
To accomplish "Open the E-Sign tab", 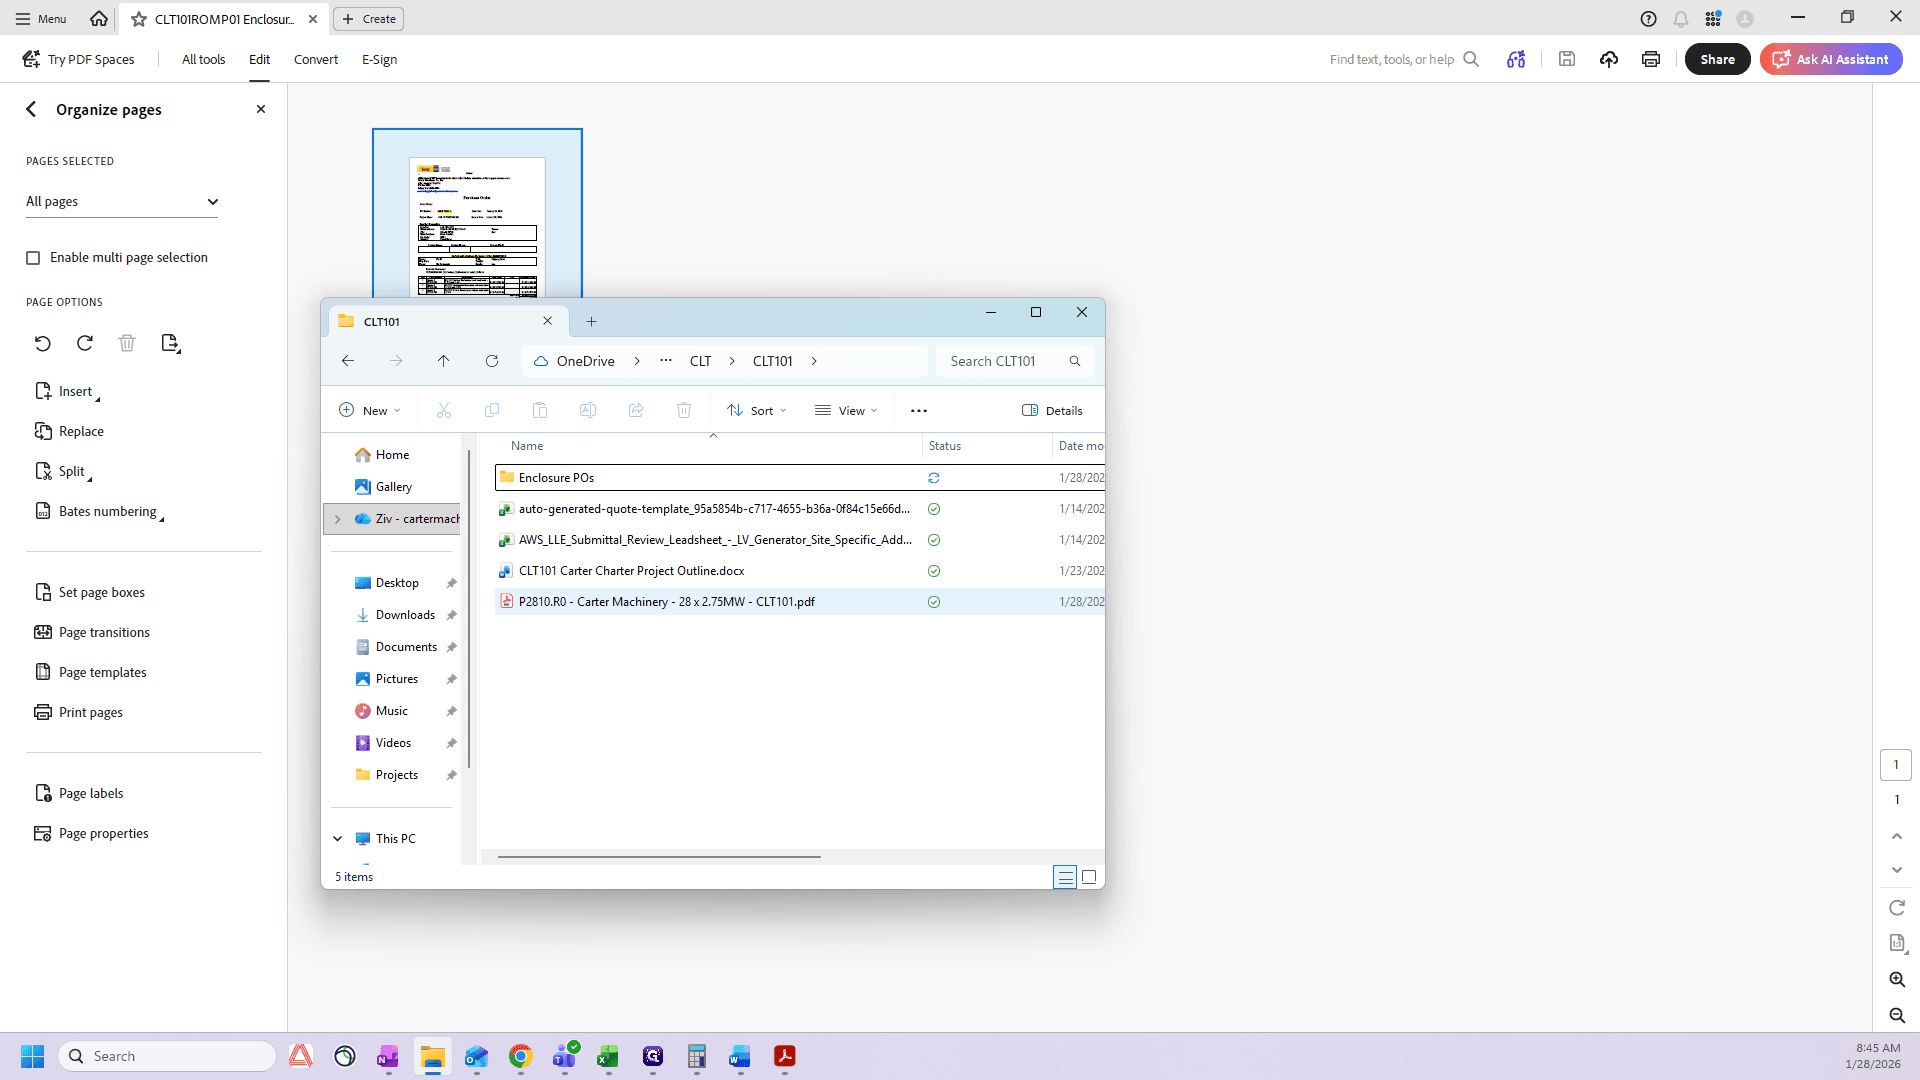I will (x=380, y=59).
